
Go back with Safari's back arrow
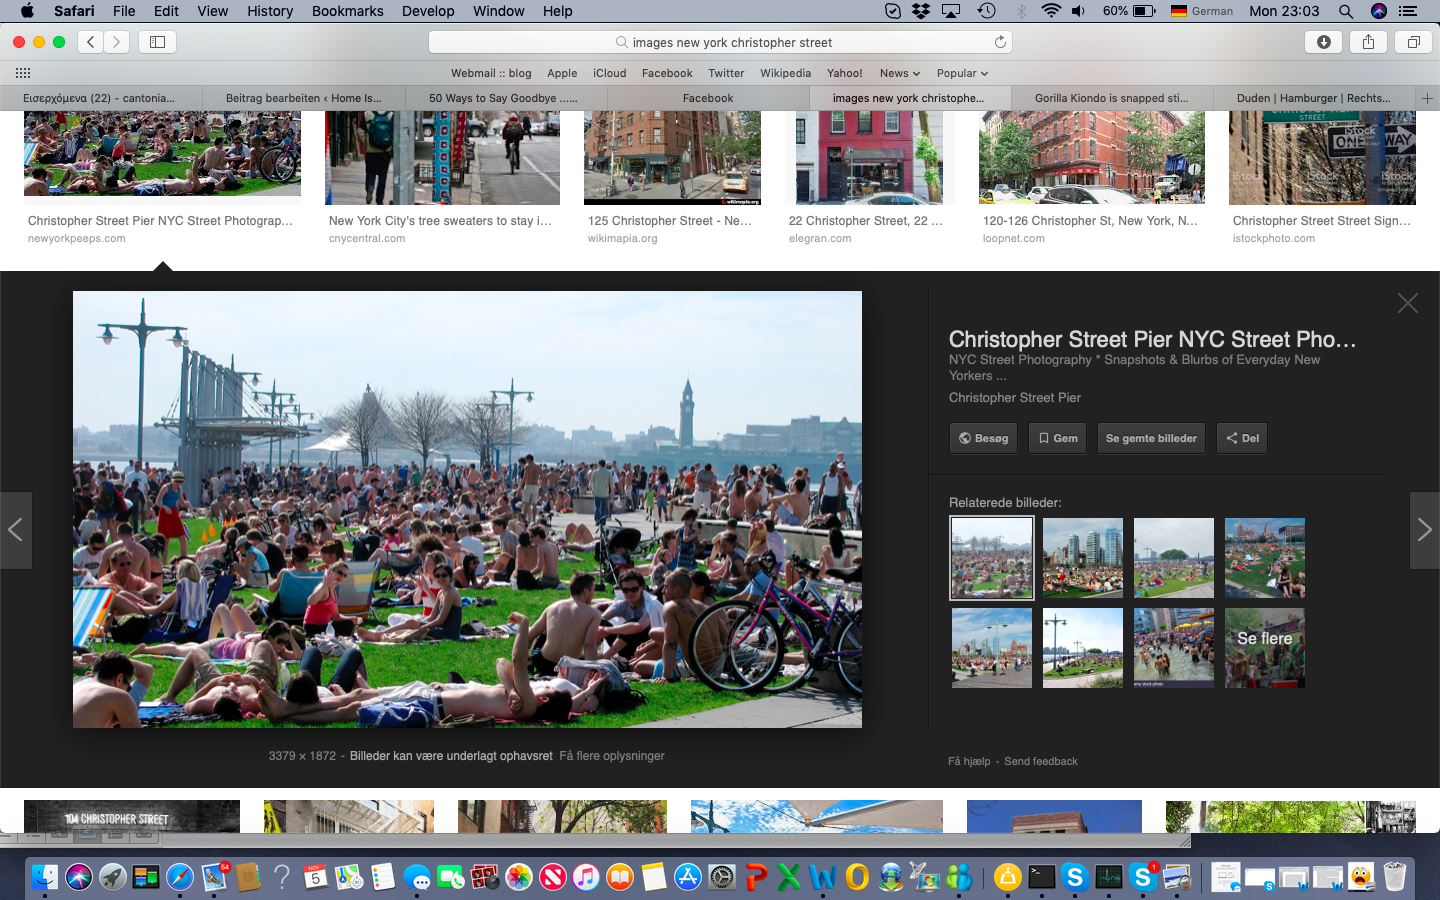click(x=91, y=42)
